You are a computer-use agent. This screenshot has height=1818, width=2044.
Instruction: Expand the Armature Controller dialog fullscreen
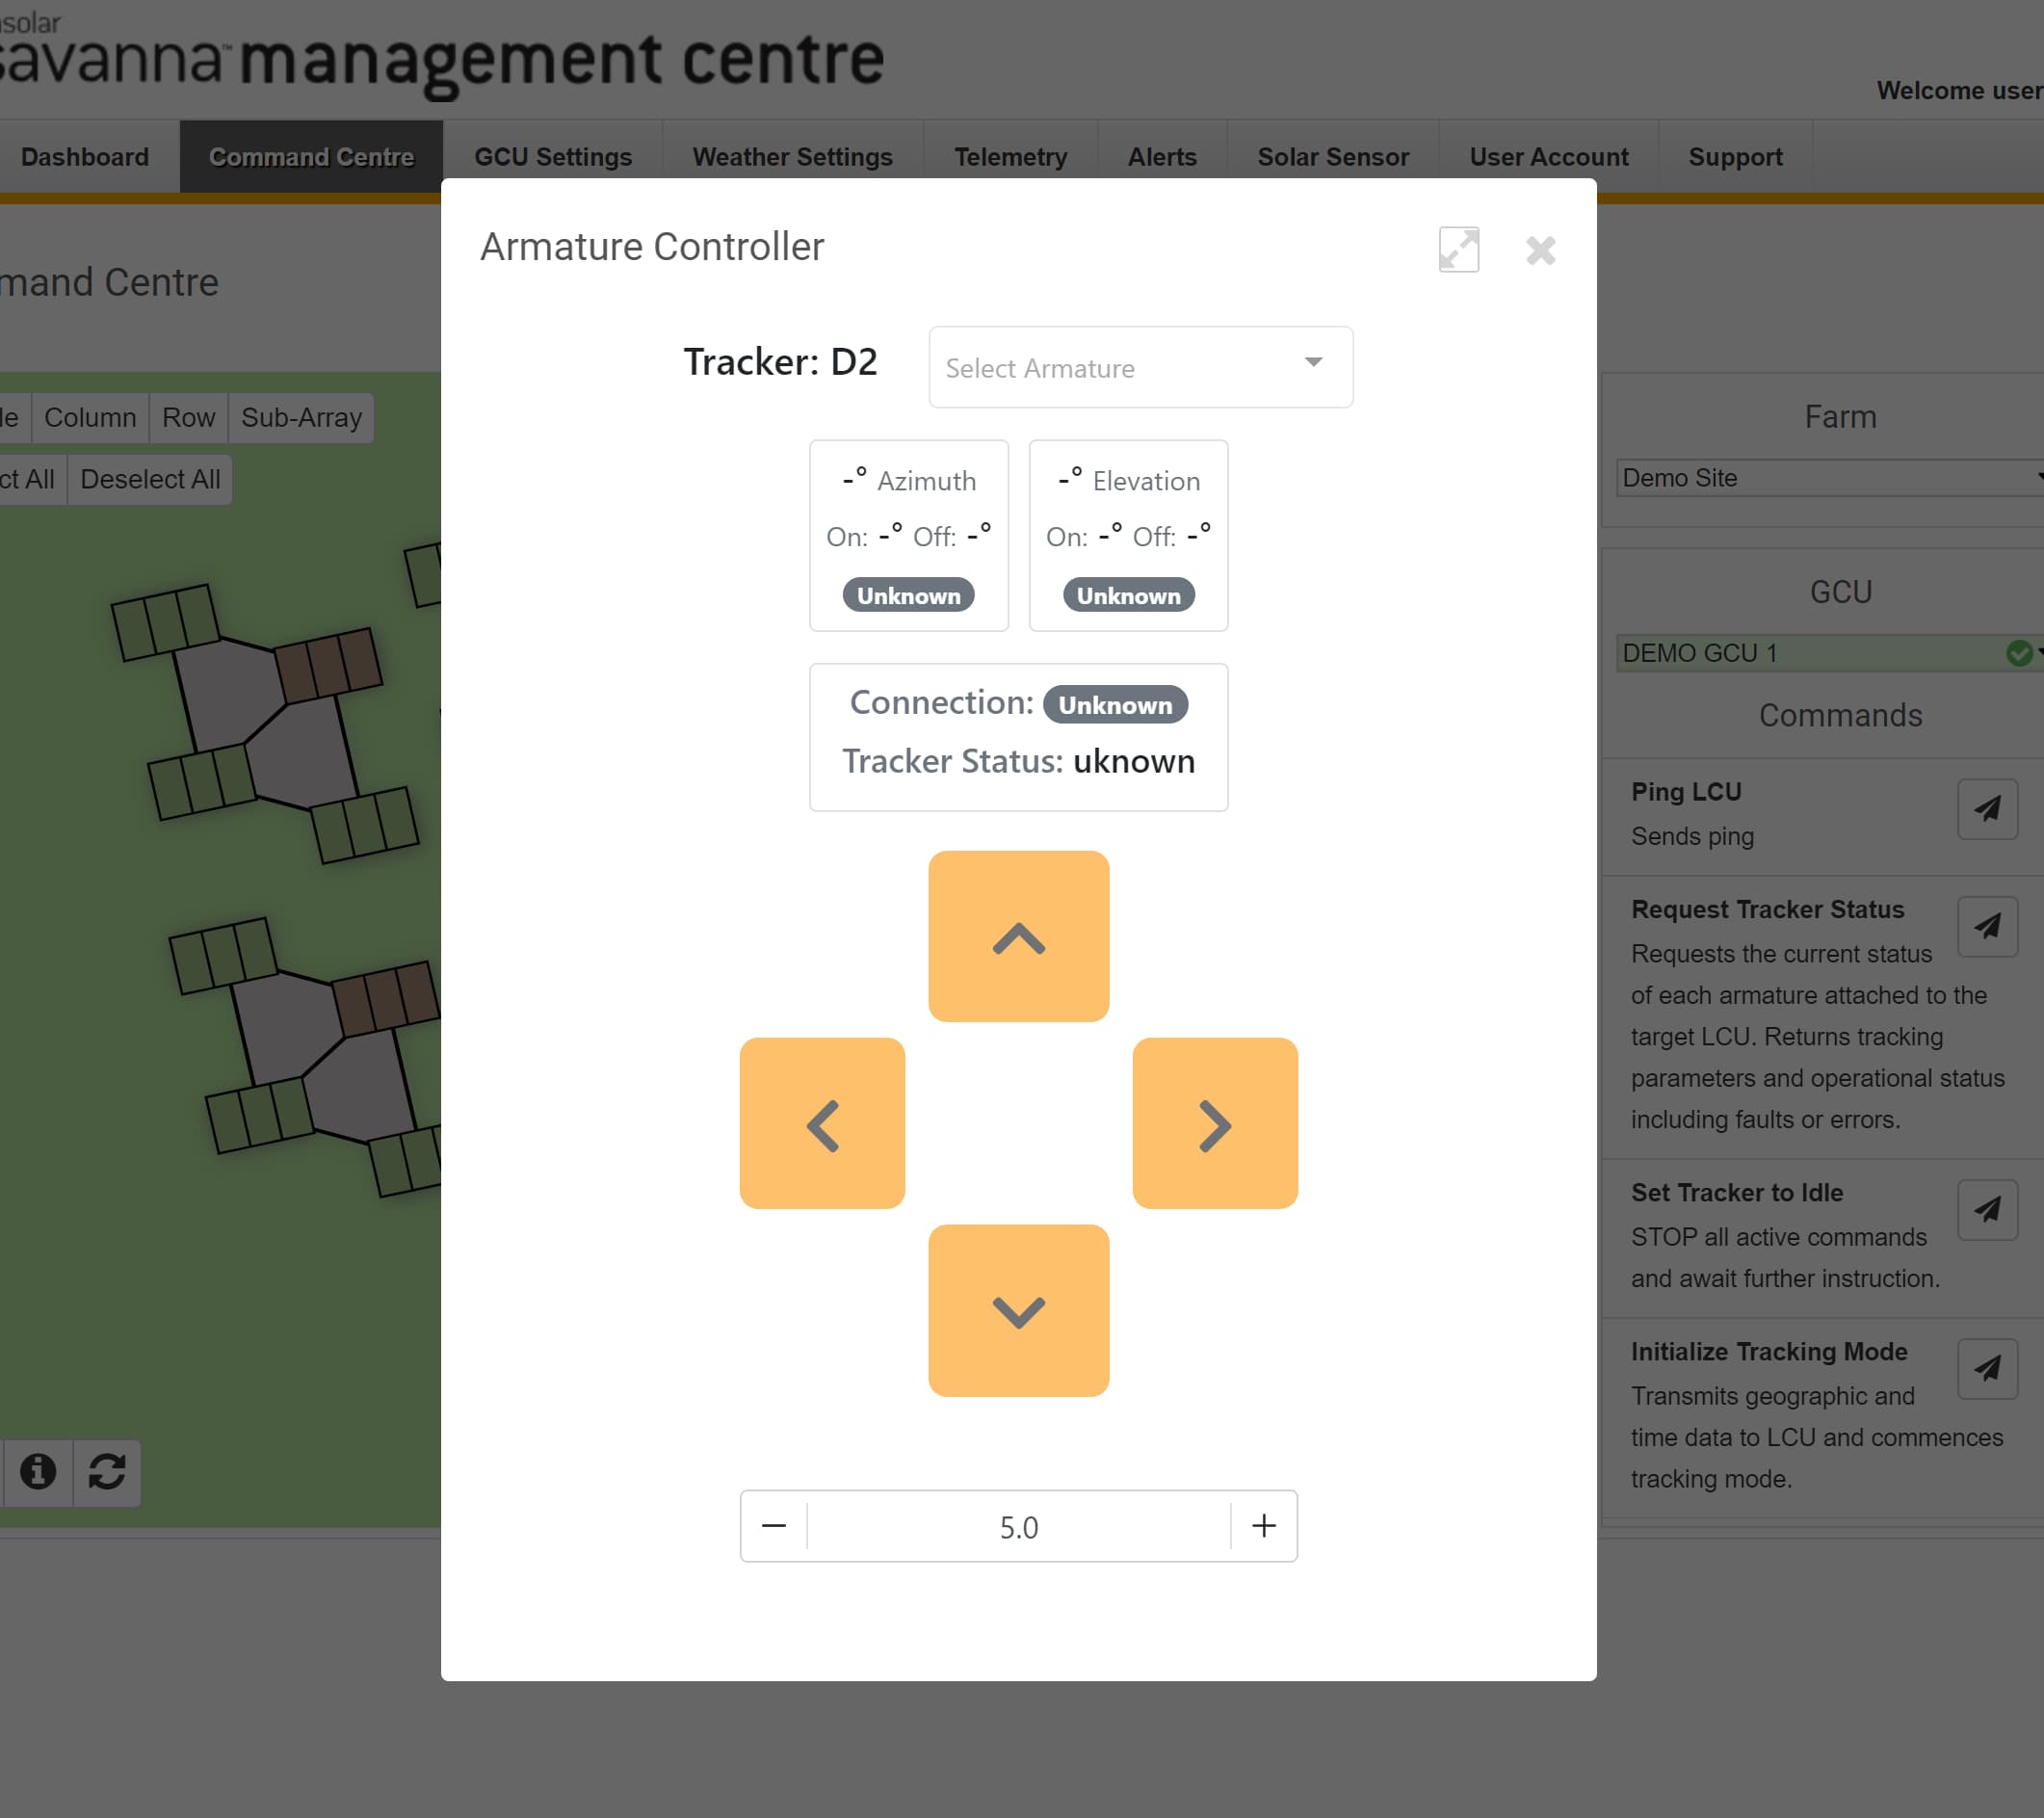1458,249
